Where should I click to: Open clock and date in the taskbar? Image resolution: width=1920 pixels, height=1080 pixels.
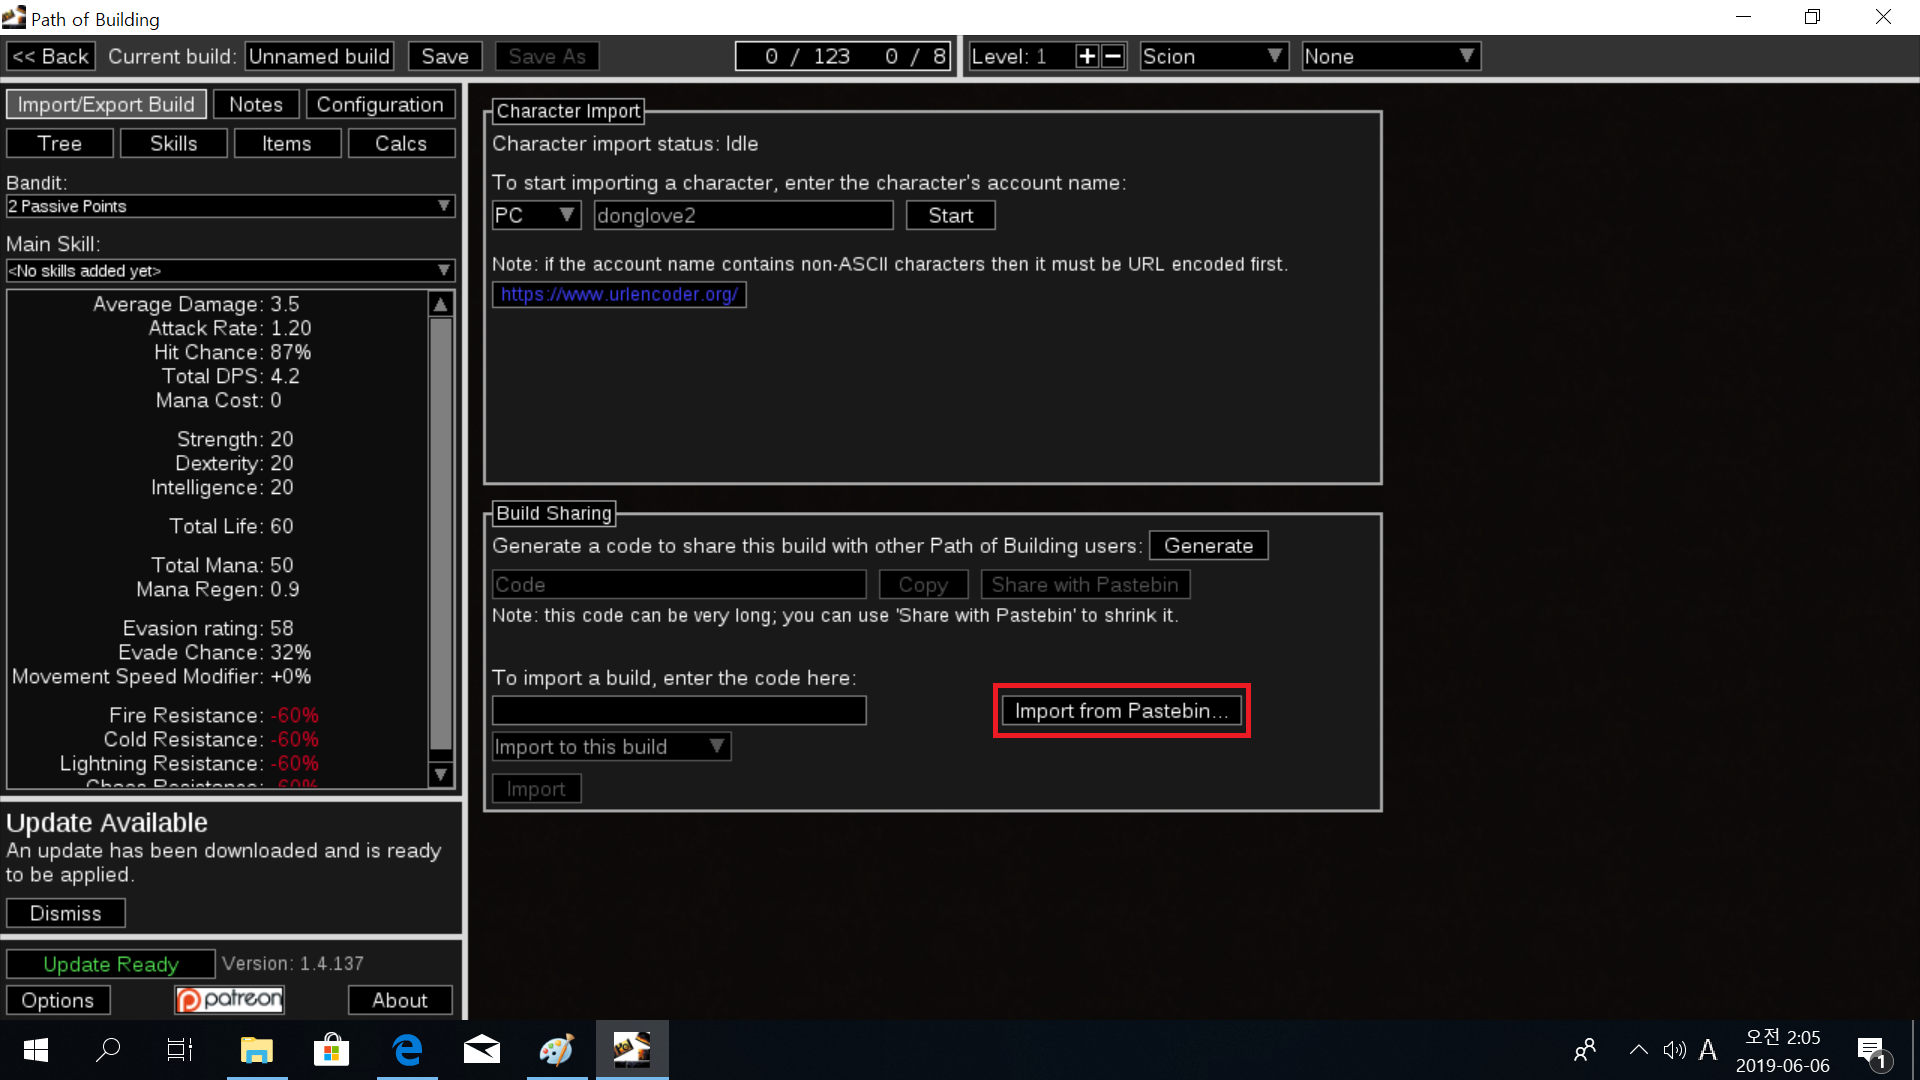point(1783,1050)
